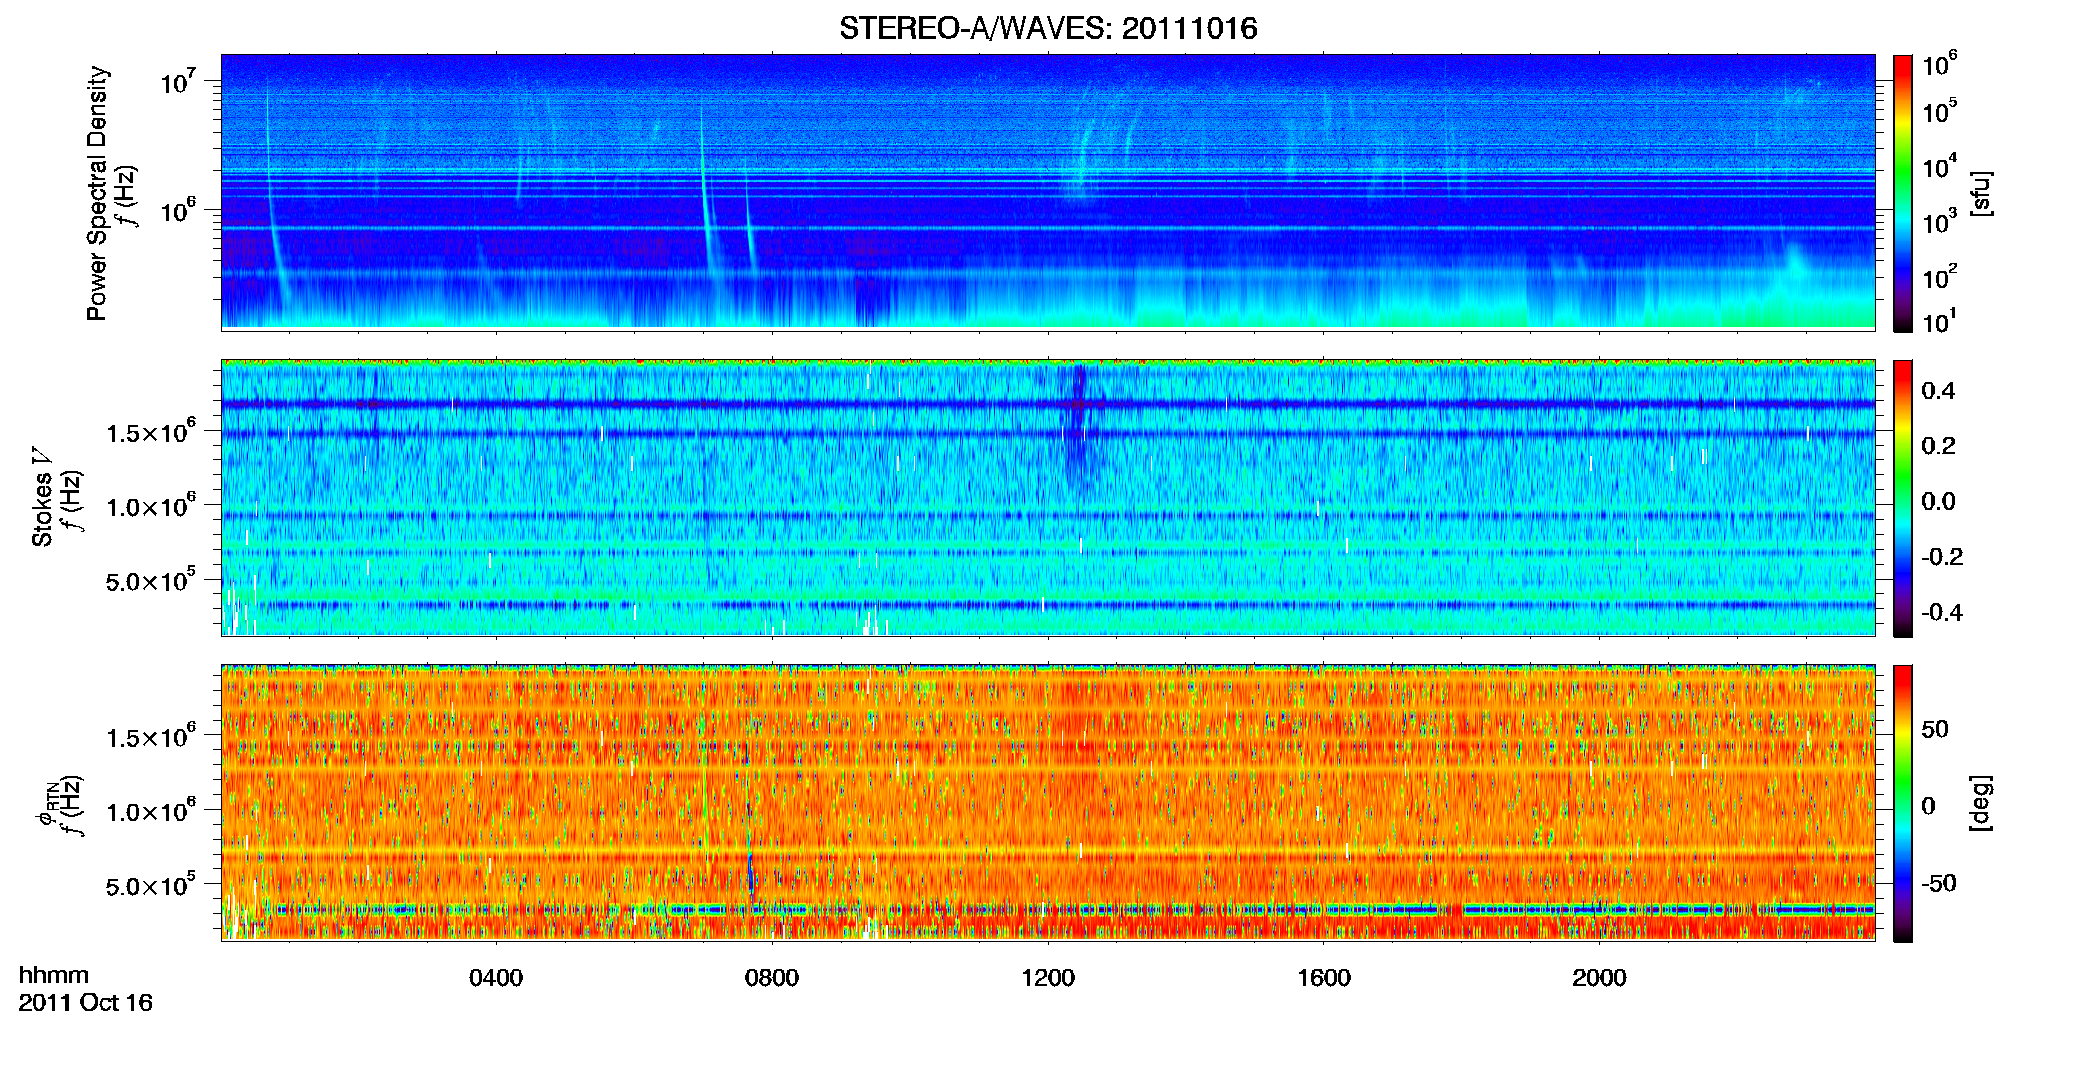Image resolution: width=2096 pixels, height=1080 pixels.
Task: Click the 10^2 label on sfu color bar
Action: click(1940, 276)
